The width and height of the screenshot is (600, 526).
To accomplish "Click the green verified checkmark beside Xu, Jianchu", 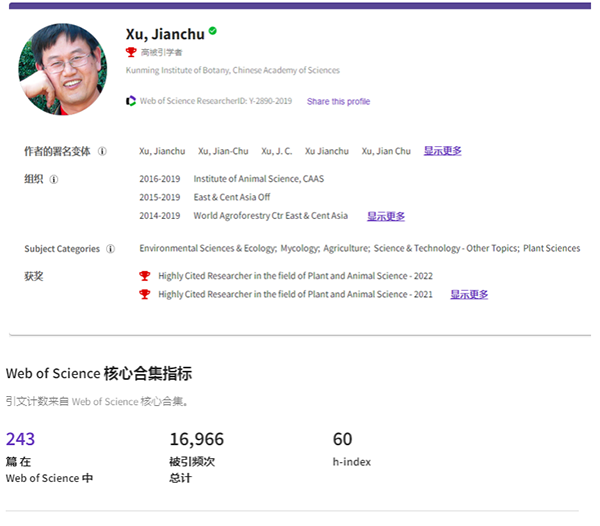I will point(213,31).
